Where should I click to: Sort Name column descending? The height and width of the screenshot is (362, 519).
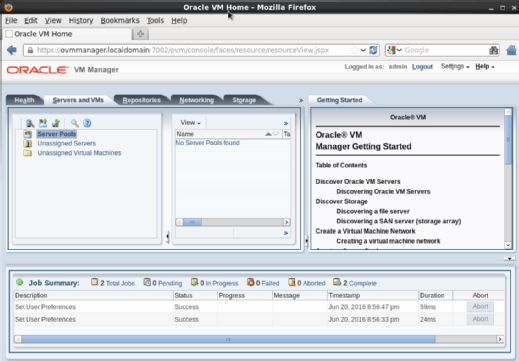click(x=276, y=134)
